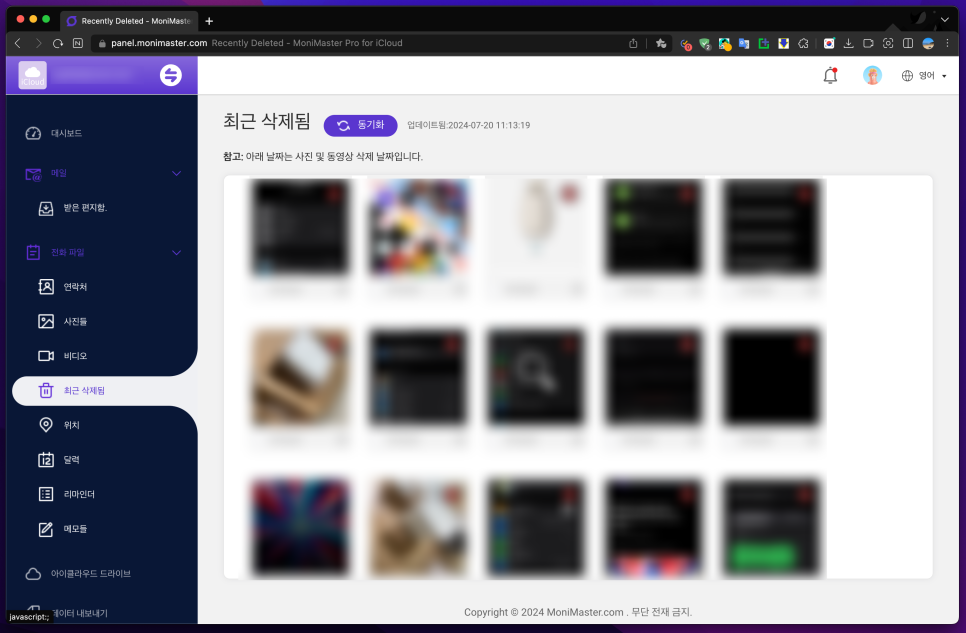The width and height of the screenshot is (966, 633).
Task: Bookmark the page with the star icon
Action: coord(661,43)
